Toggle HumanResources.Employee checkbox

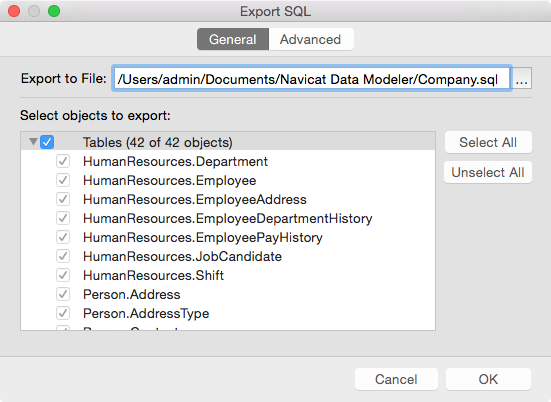[63, 180]
